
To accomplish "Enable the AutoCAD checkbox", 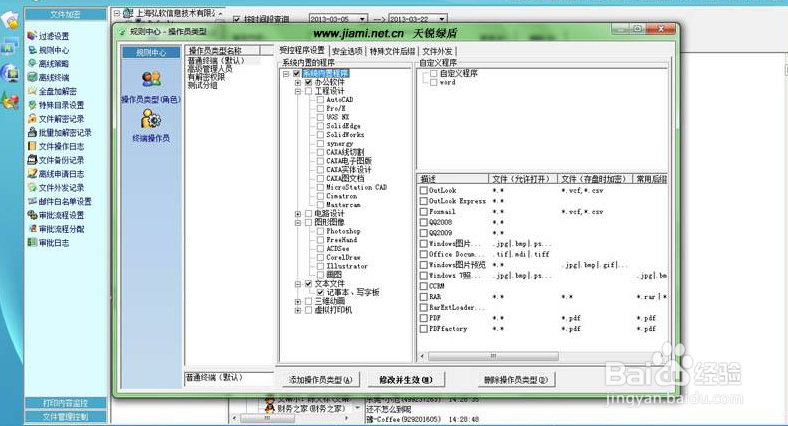I will [x=320, y=100].
